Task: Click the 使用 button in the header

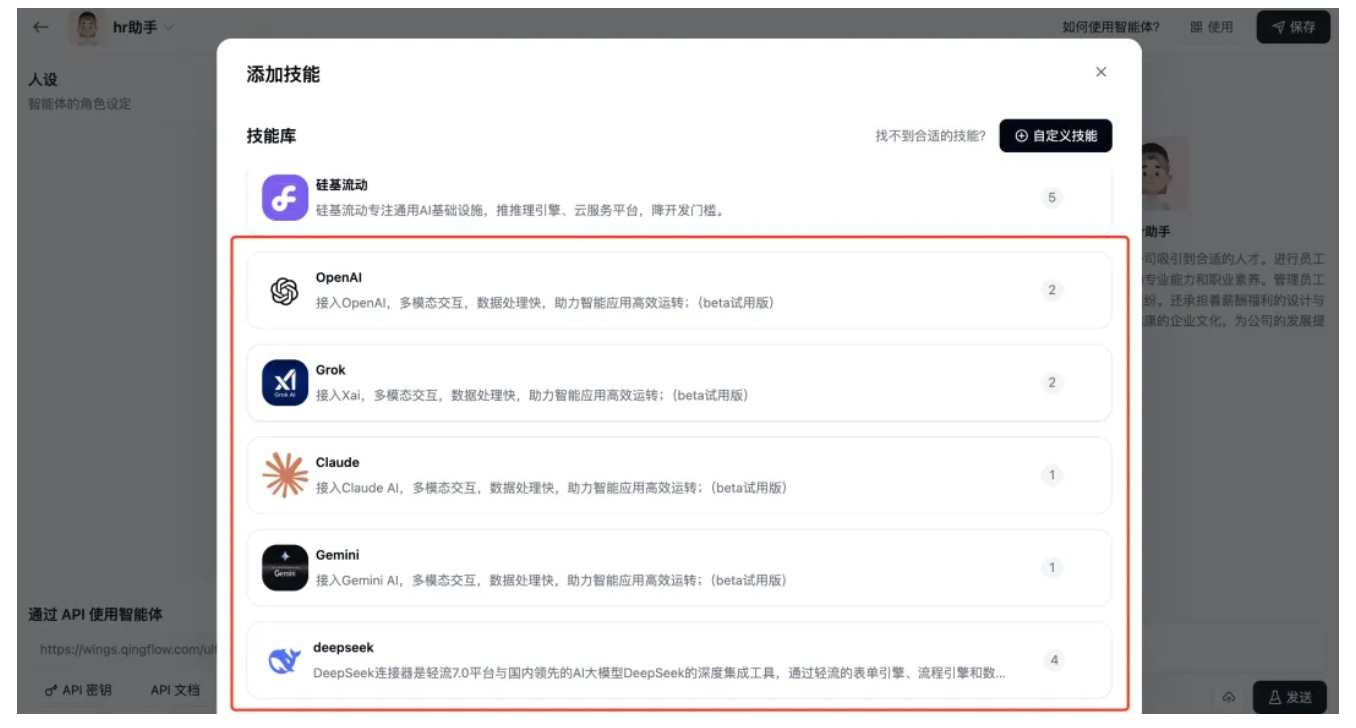Action: (1211, 27)
